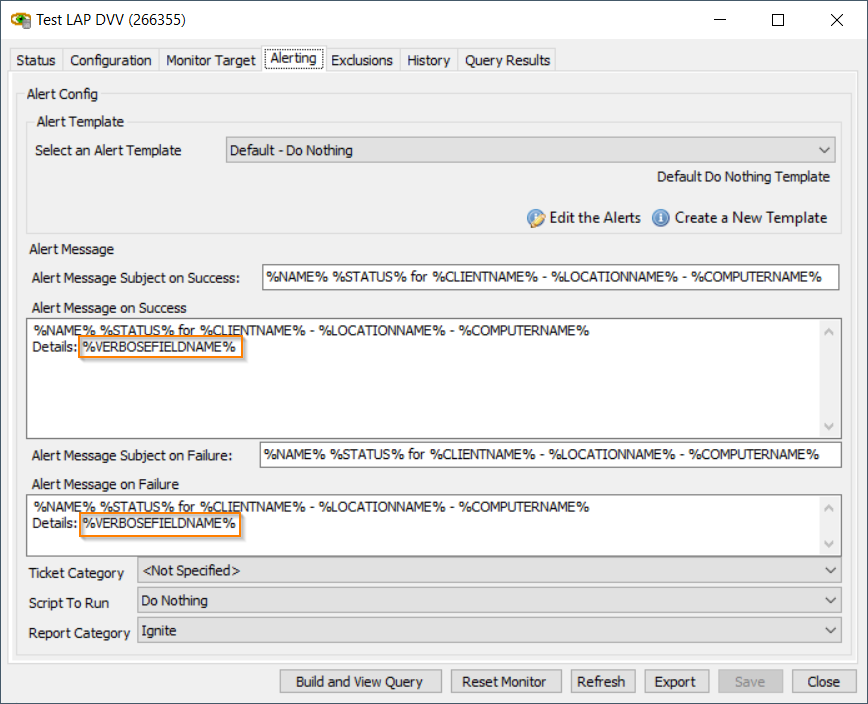
Task: Open the Report Category dropdown
Action: [x=489, y=630]
